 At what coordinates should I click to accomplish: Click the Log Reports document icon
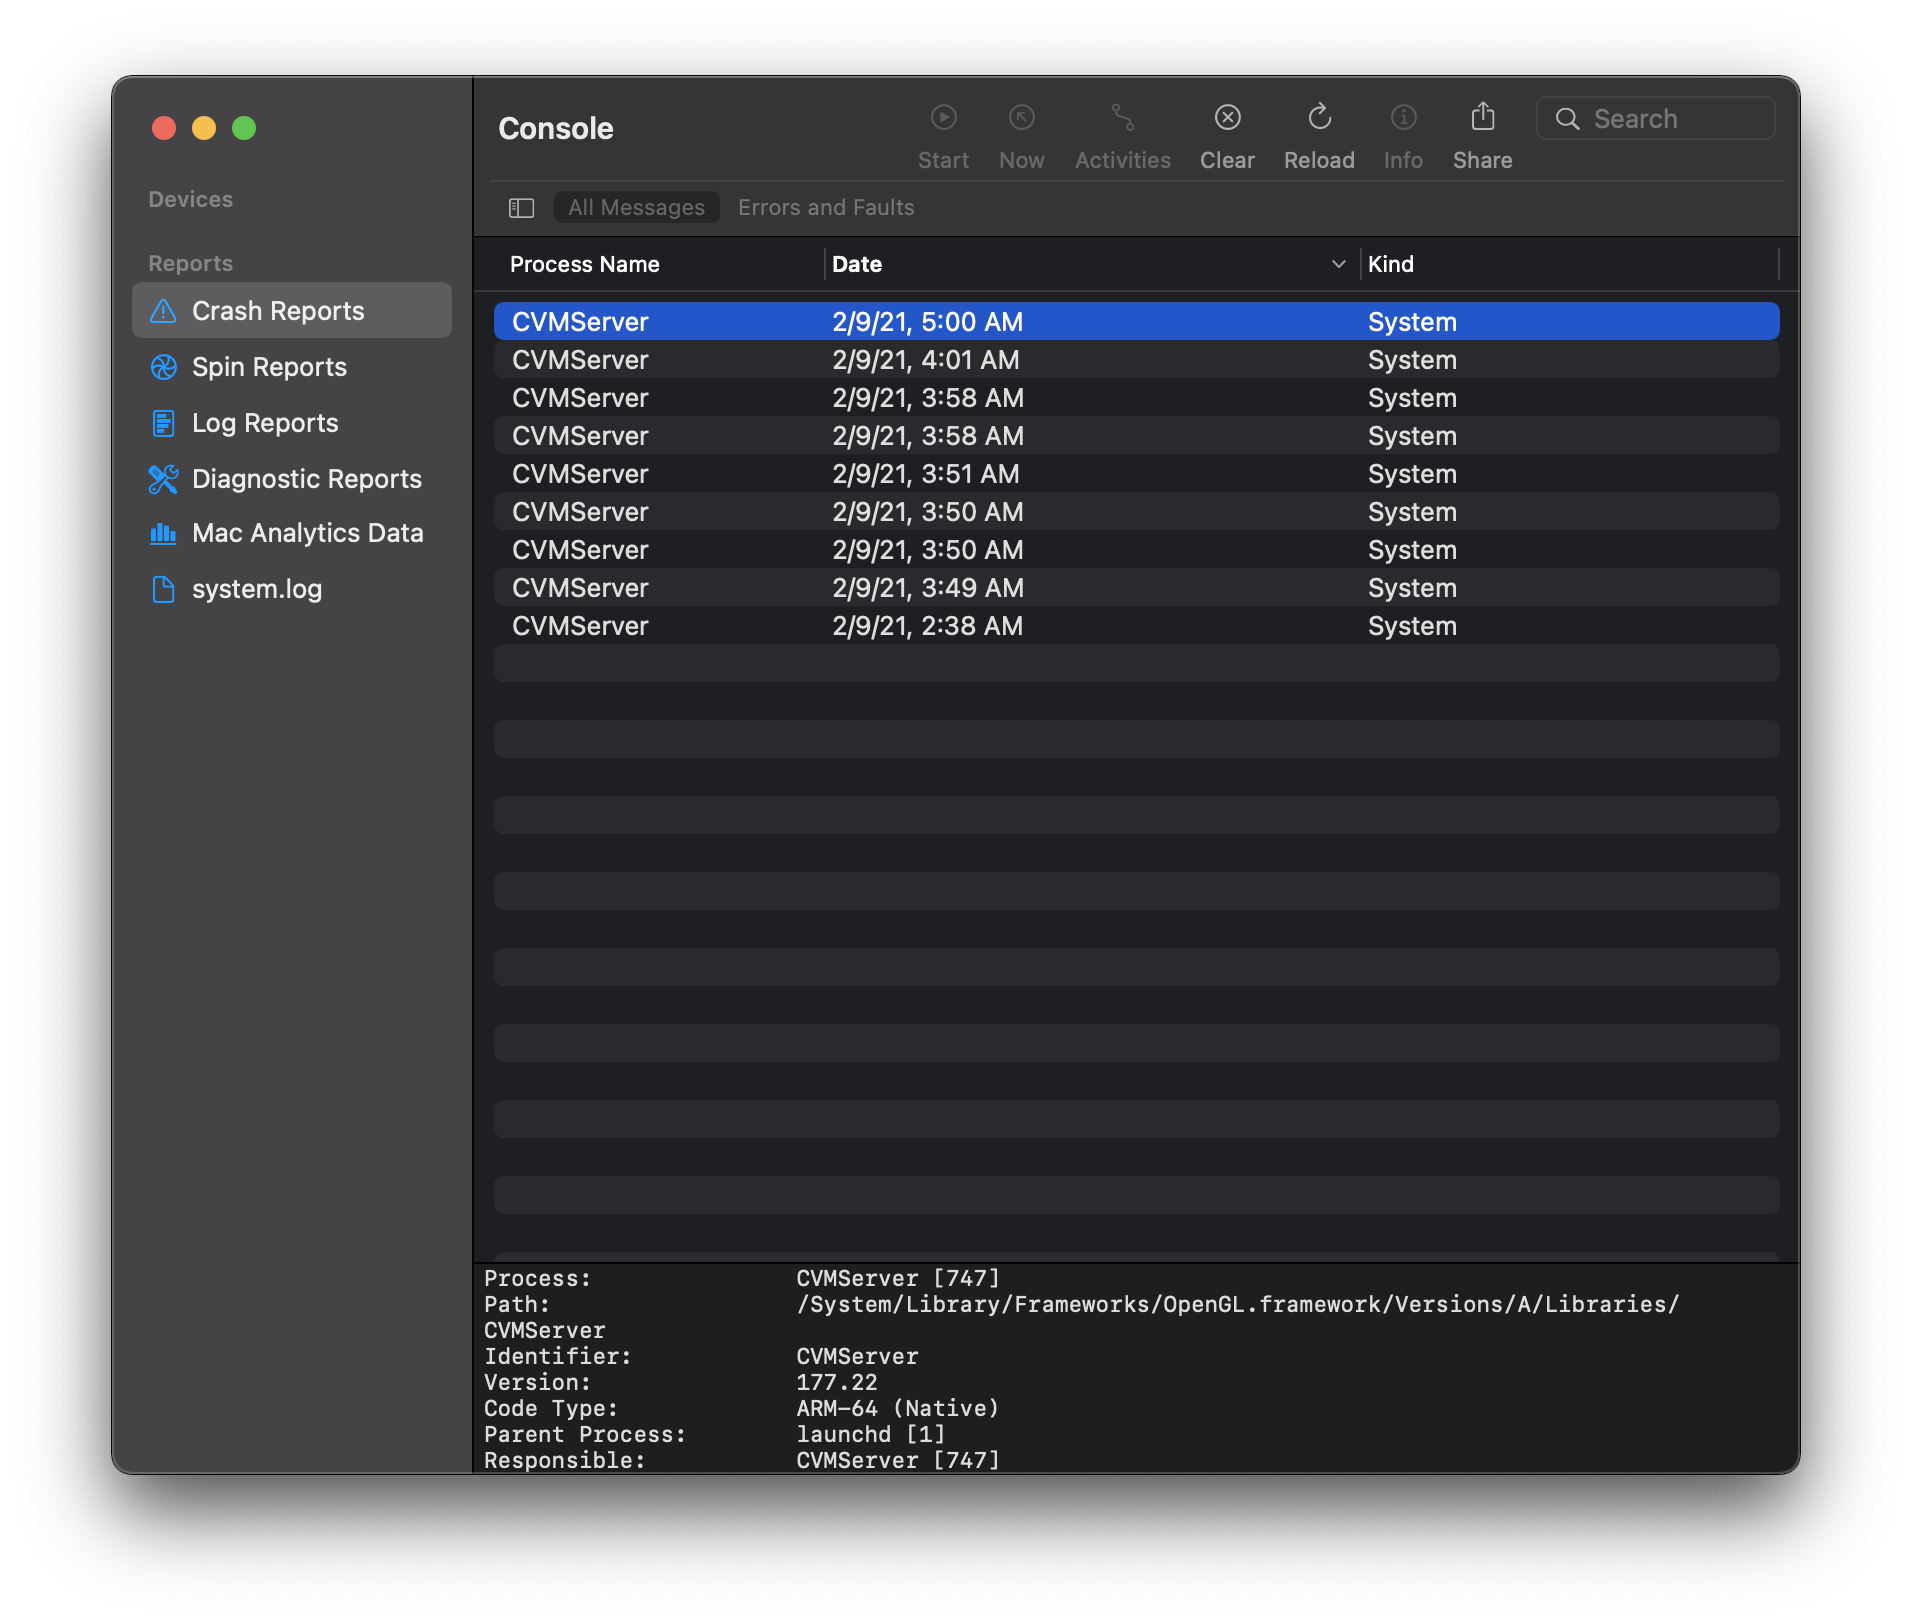pyautogui.click(x=163, y=423)
